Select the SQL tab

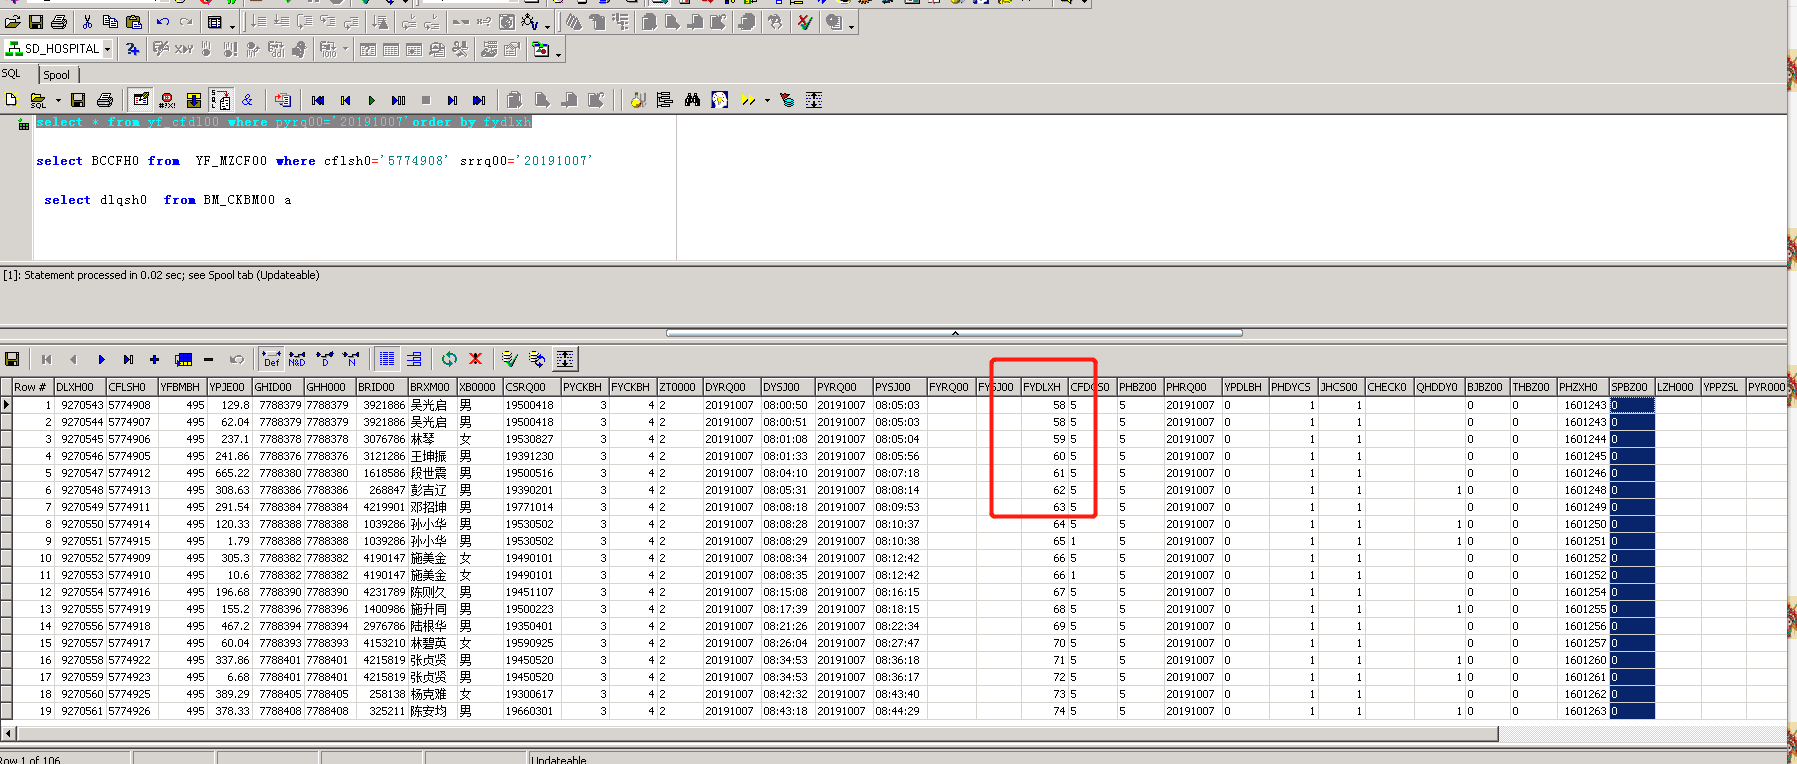pos(12,74)
